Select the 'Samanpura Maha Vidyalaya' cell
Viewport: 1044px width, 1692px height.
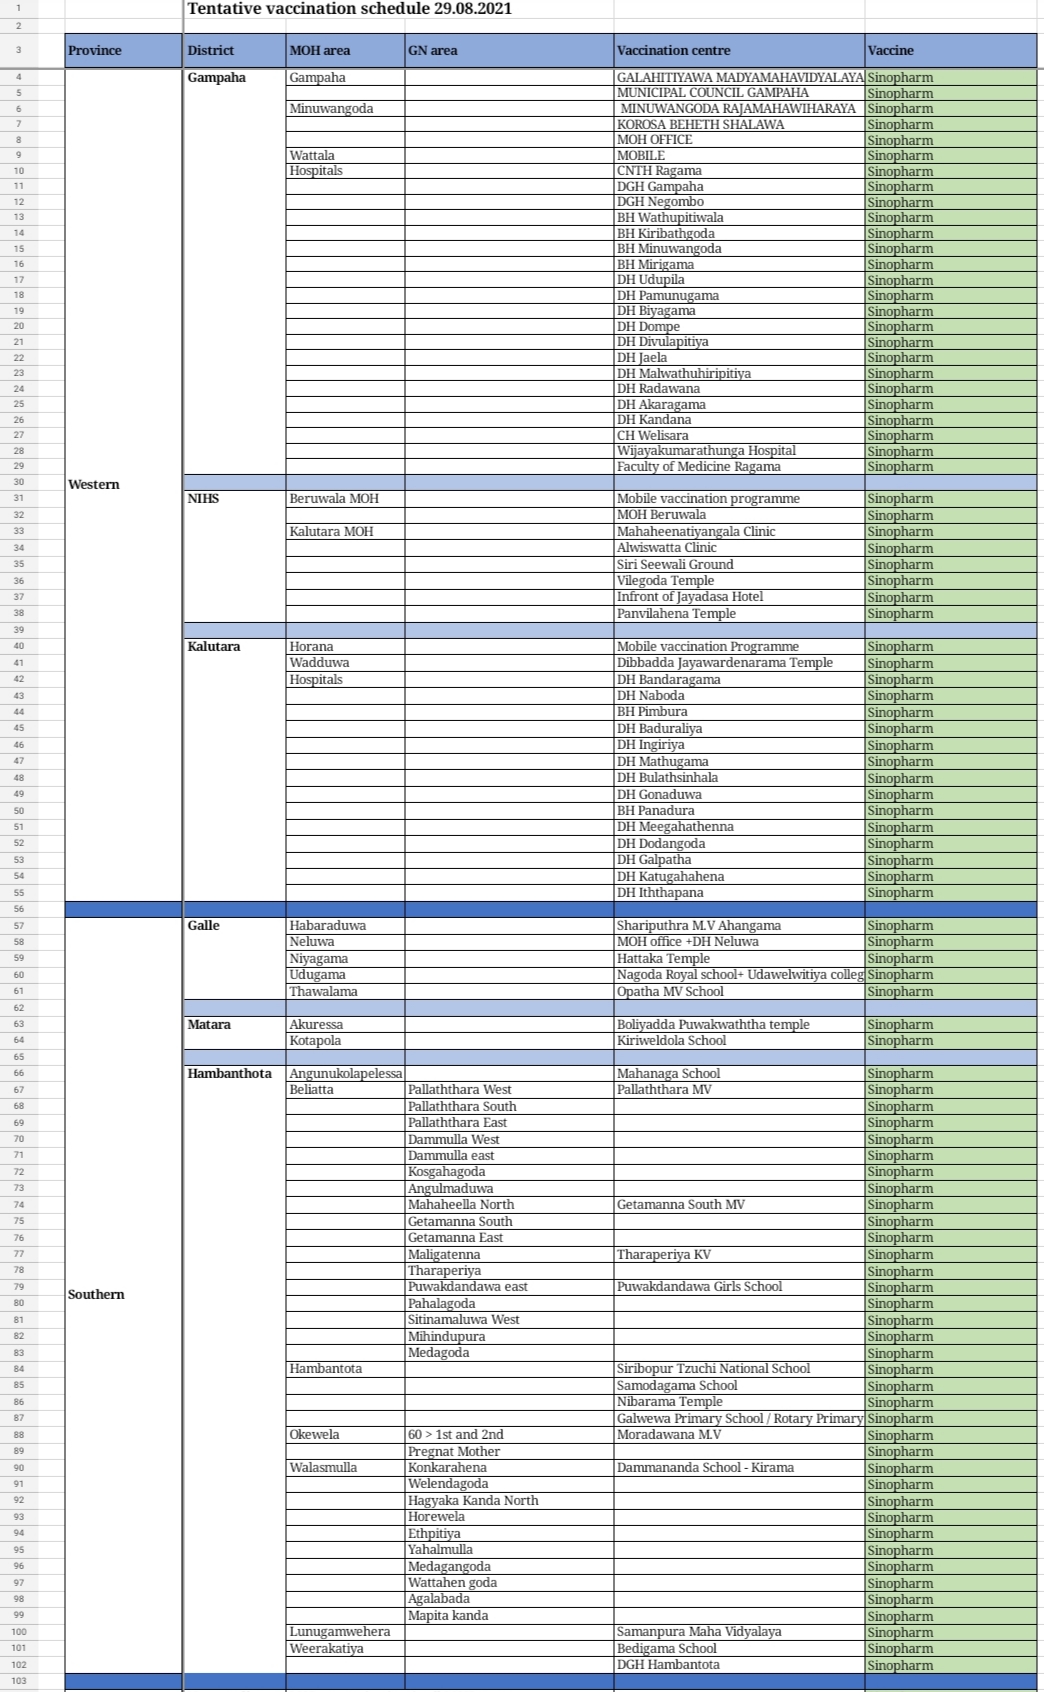pyautogui.click(x=740, y=1632)
